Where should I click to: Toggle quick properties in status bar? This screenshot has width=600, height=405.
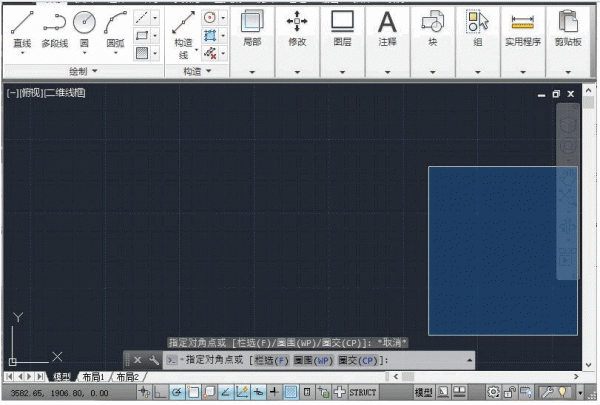click(307, 392)
